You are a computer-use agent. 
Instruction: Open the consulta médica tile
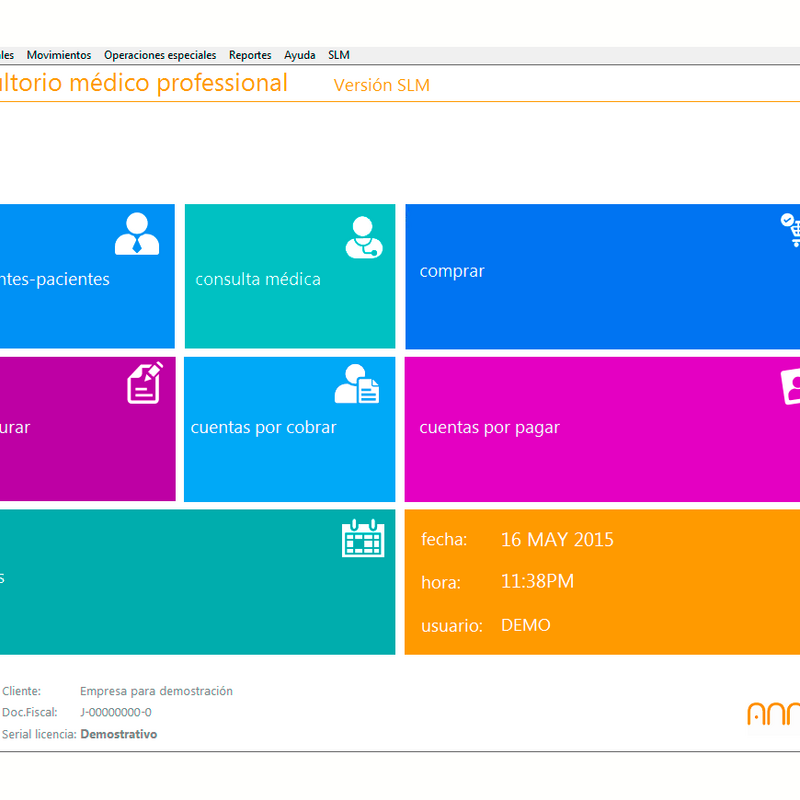pos(290,276)
